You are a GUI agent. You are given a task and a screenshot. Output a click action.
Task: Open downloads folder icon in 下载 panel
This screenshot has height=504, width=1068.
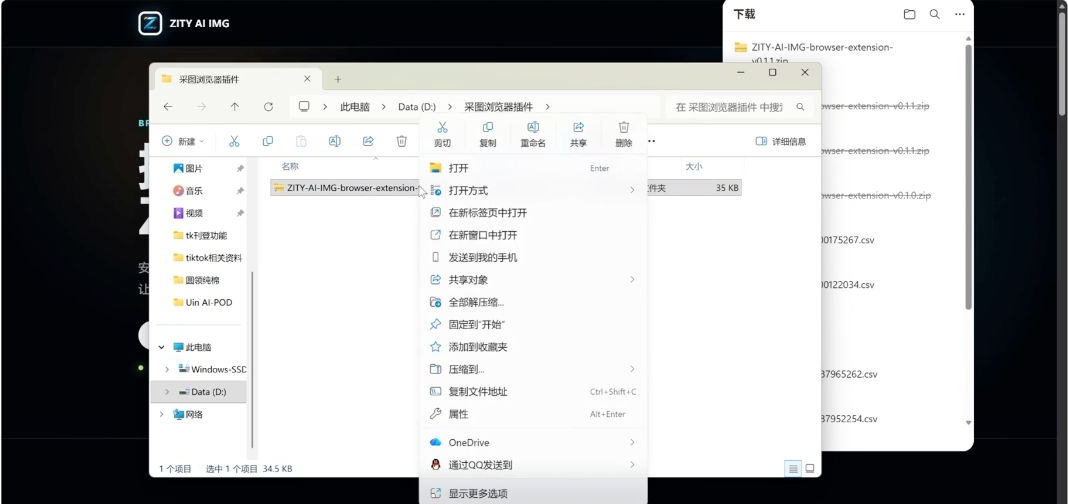tap(909, 14)
